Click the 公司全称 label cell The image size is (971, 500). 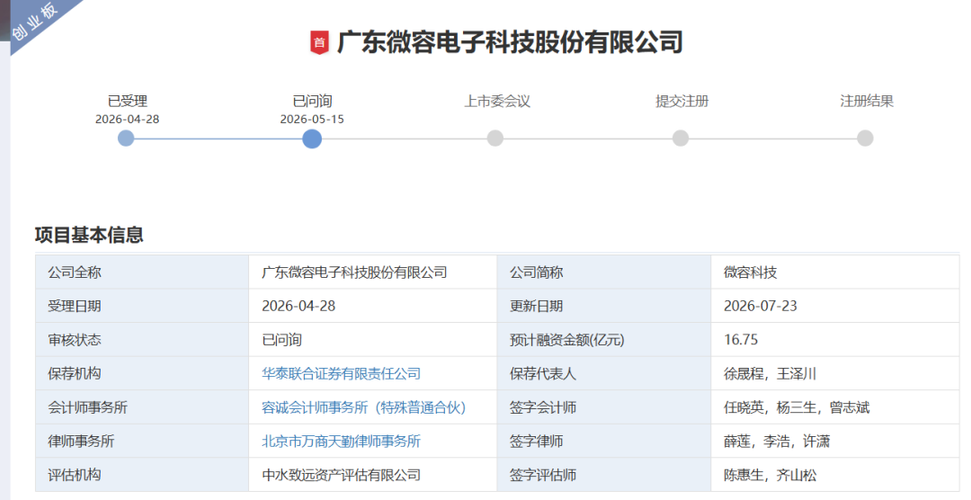(142, 272)
